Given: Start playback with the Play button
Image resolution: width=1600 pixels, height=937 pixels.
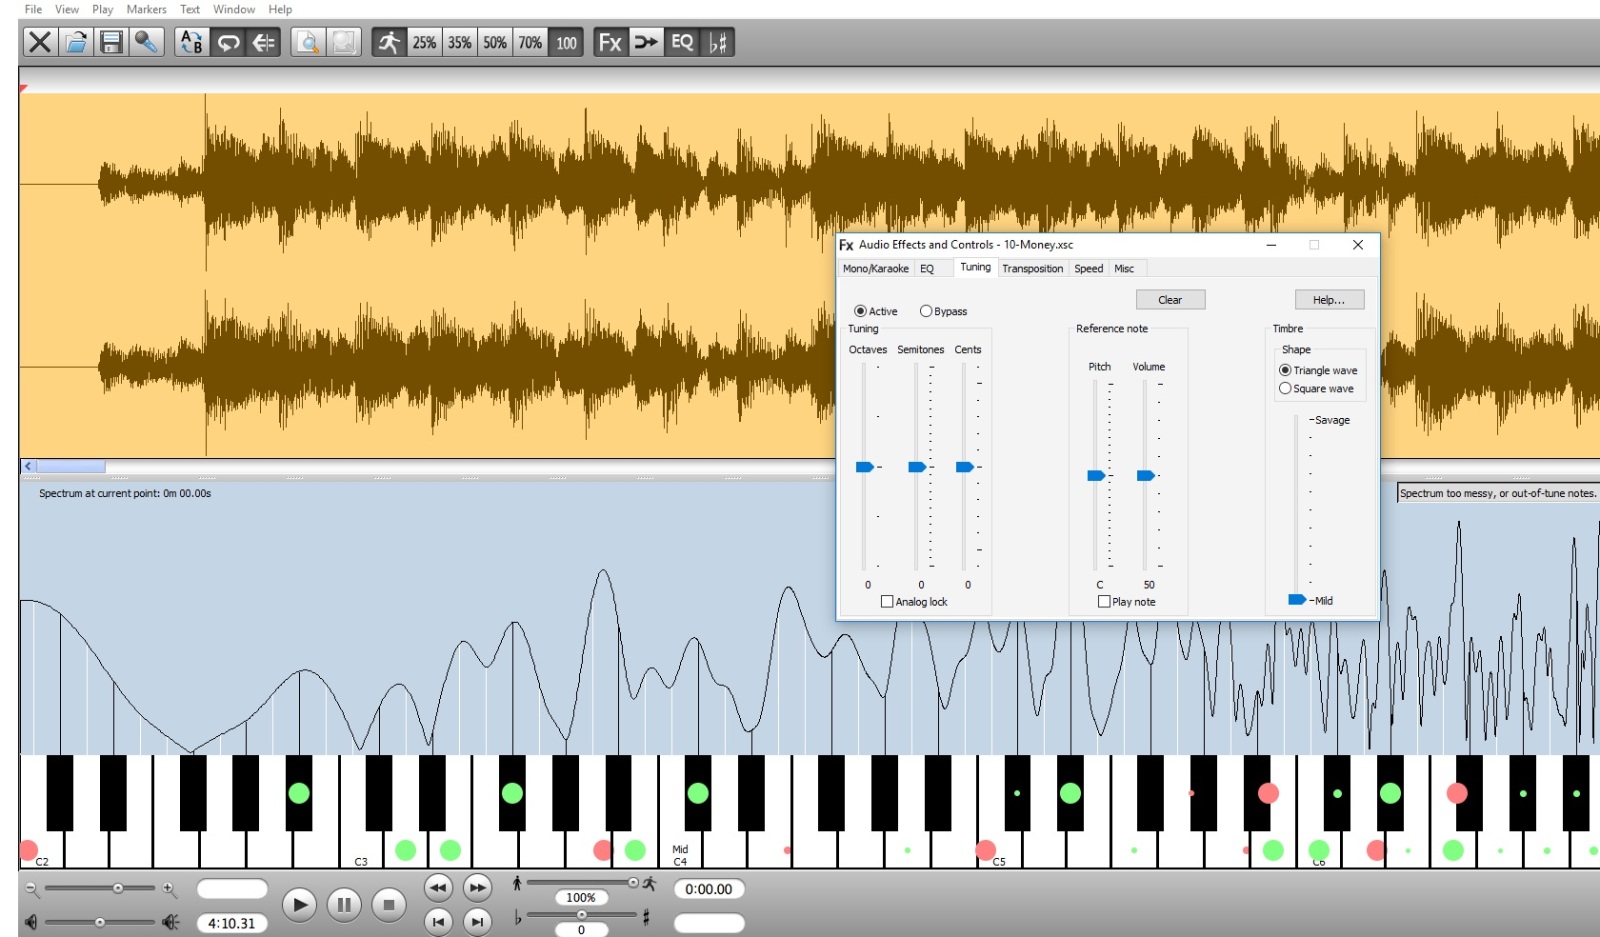Looking at the screenshot, I should point(298,905).
